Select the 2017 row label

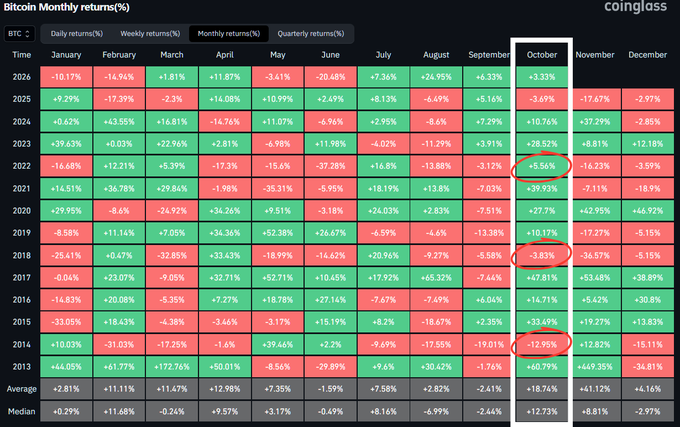[x=22, y=277]
